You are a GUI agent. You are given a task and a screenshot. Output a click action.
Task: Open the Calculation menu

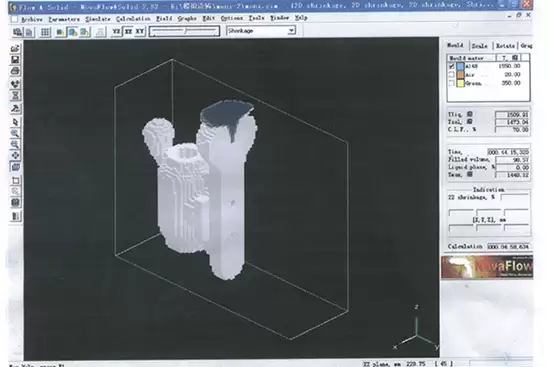[x=133, y=19]
